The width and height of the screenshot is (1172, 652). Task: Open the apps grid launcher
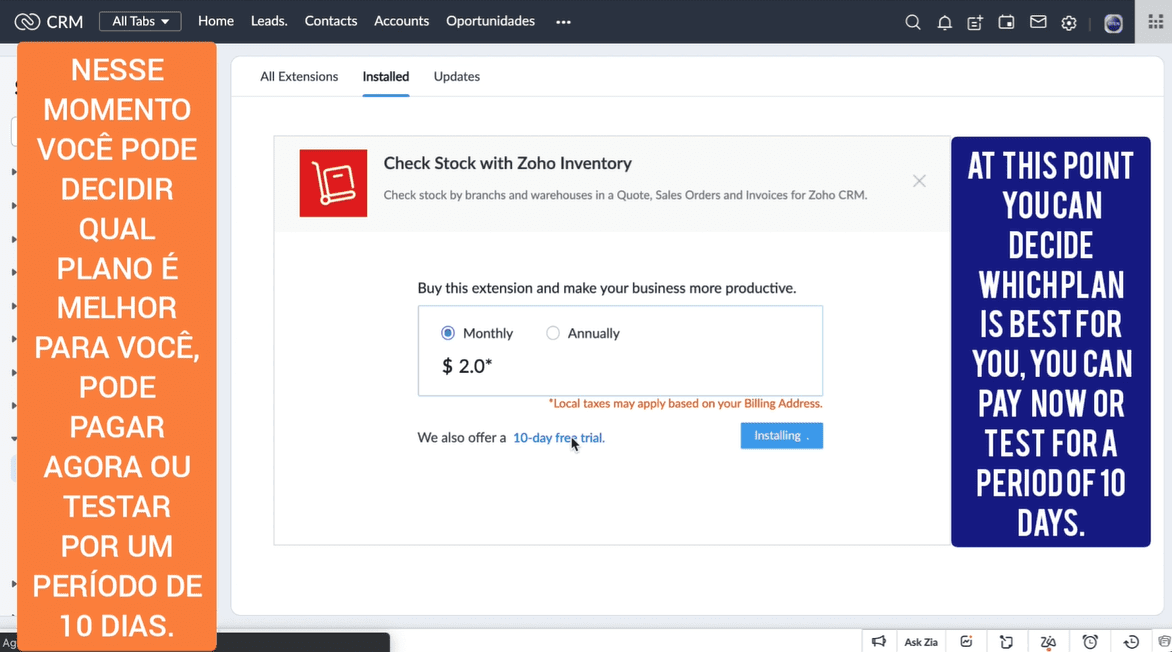1155,22
